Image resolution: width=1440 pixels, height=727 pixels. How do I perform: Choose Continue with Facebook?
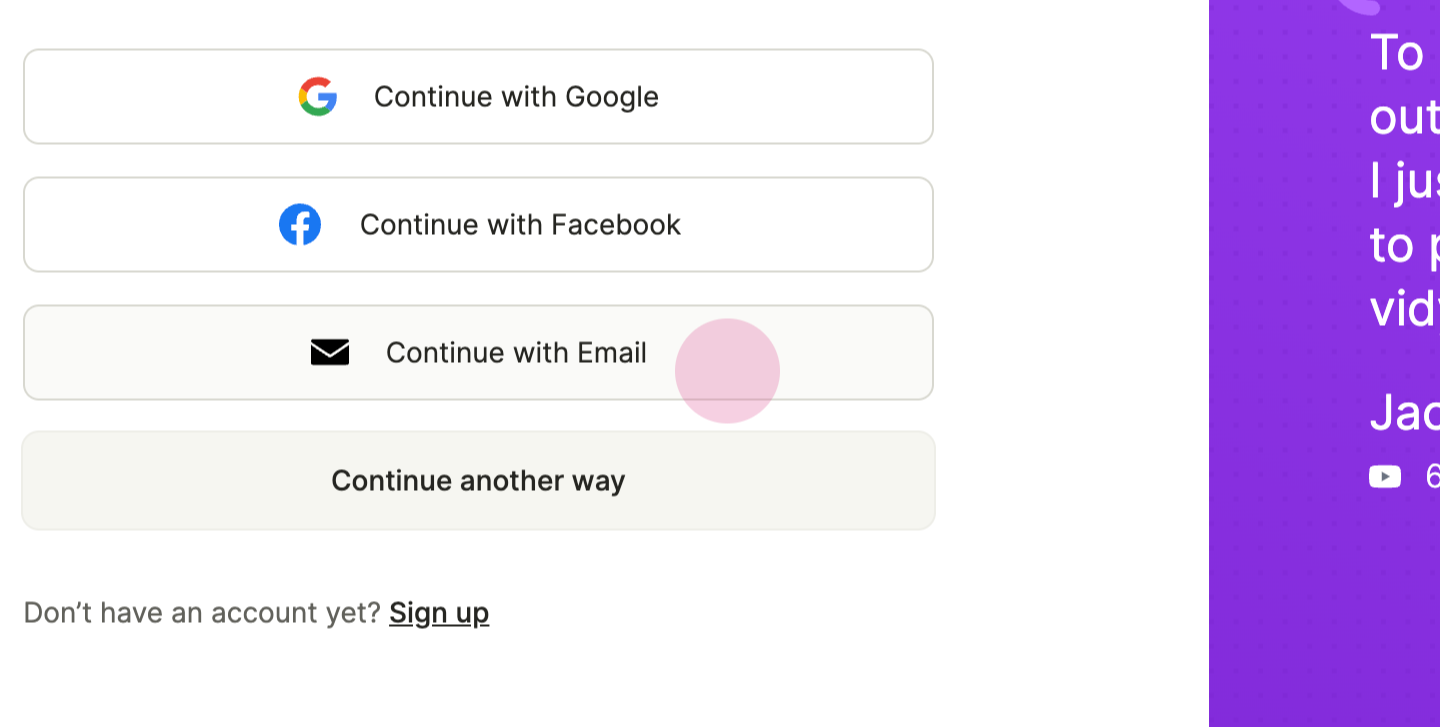[478, 224]
